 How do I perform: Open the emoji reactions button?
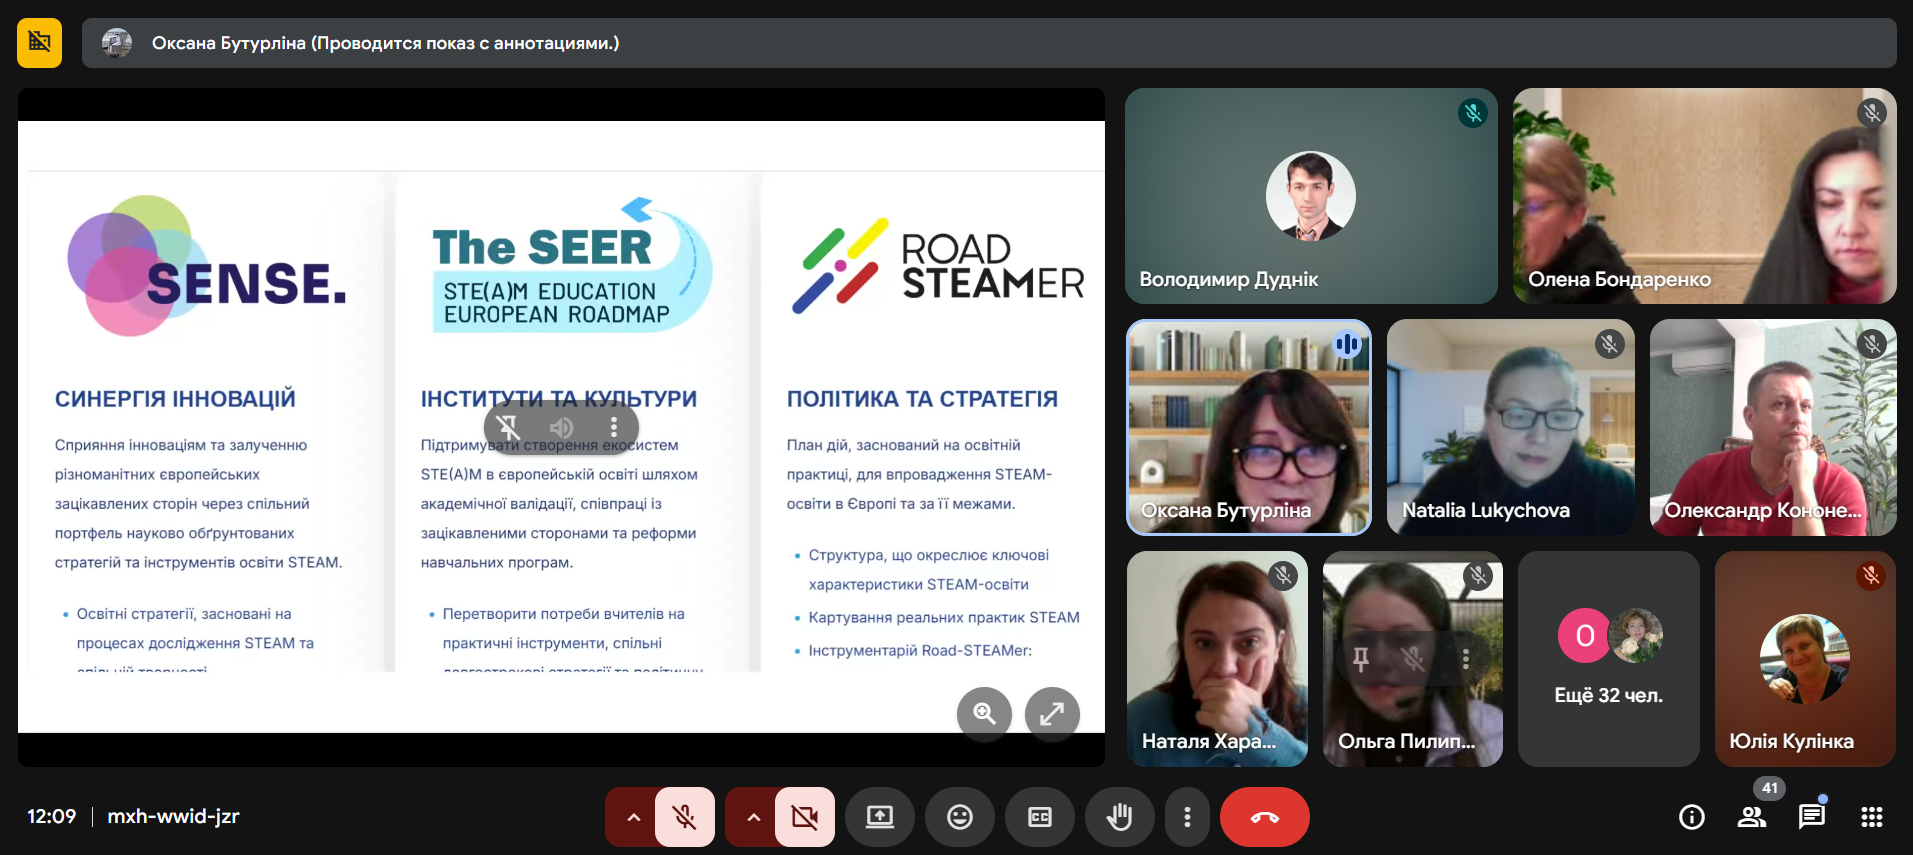(959, 817)
